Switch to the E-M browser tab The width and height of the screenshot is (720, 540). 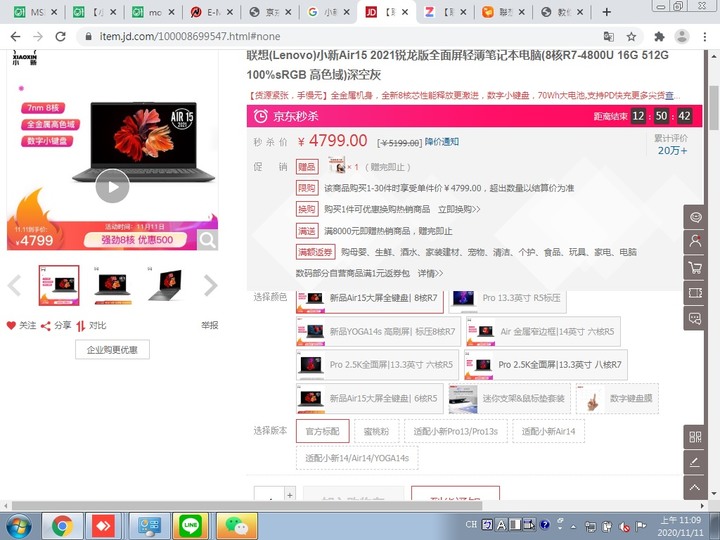tap(212, 12)
